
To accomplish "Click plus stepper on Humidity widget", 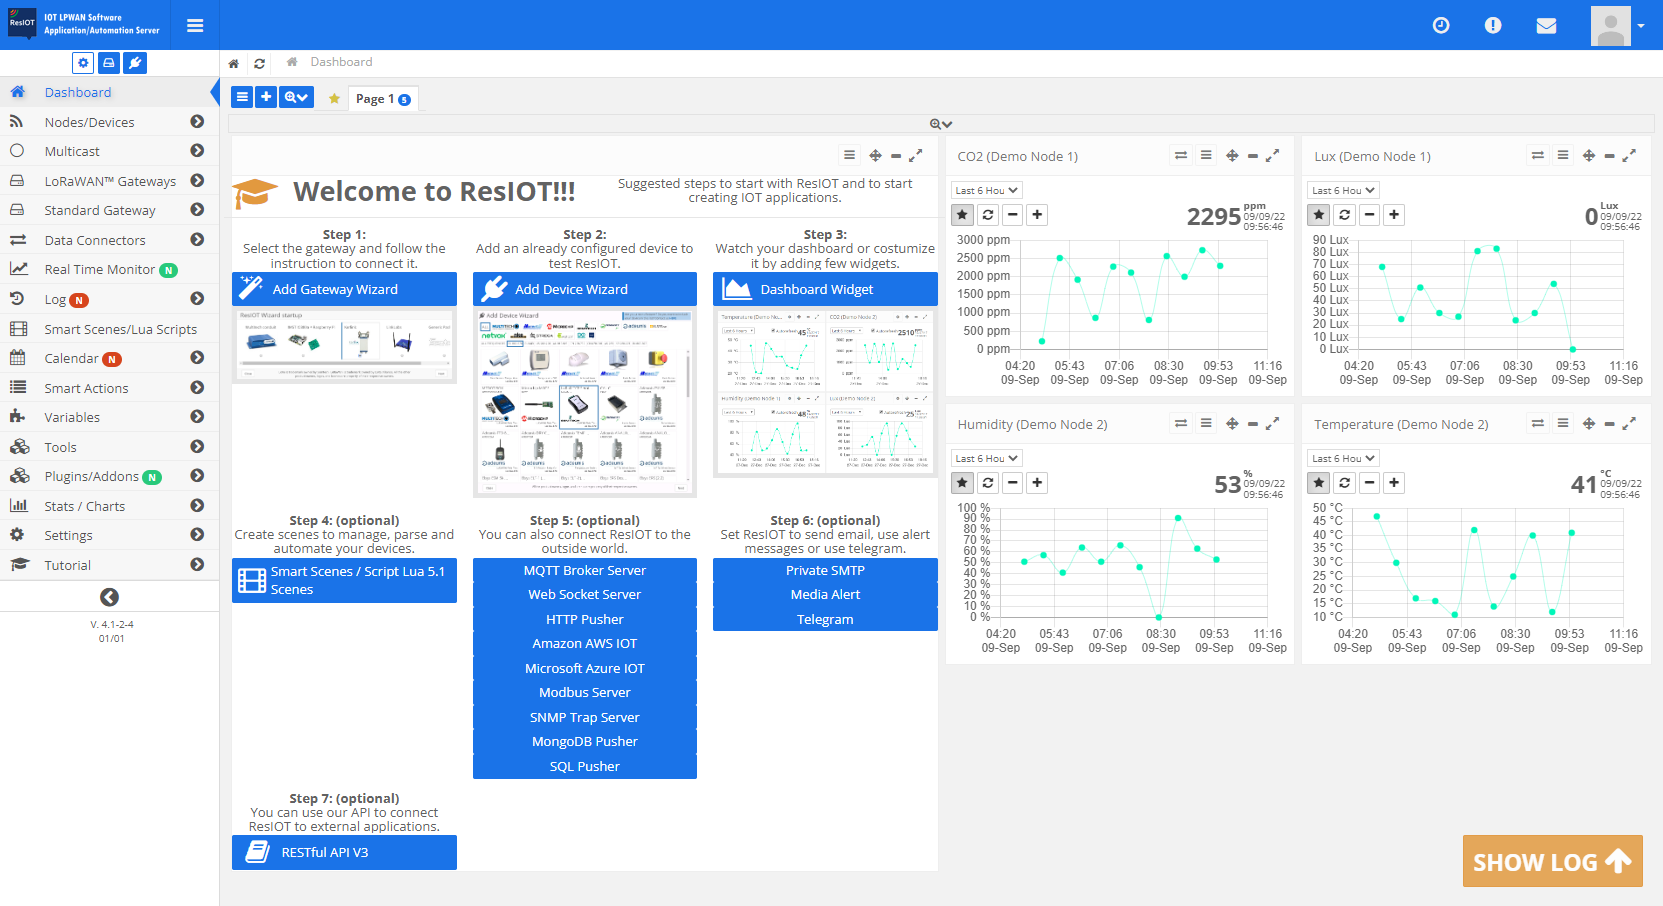I will point(1038,483).
